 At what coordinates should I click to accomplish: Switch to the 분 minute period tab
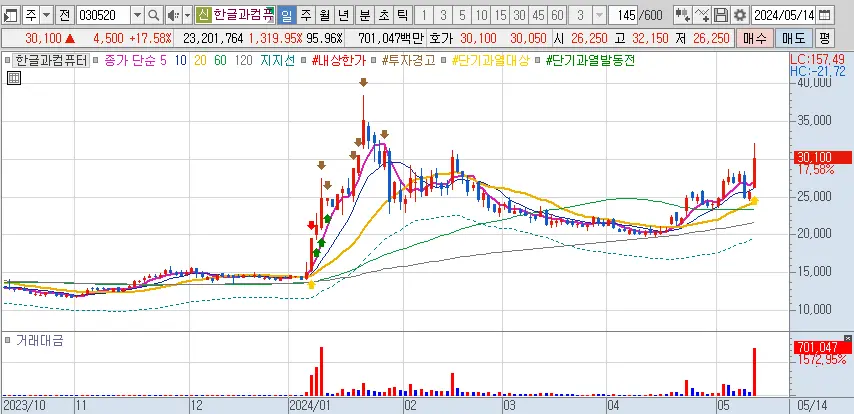pos(364,15)
